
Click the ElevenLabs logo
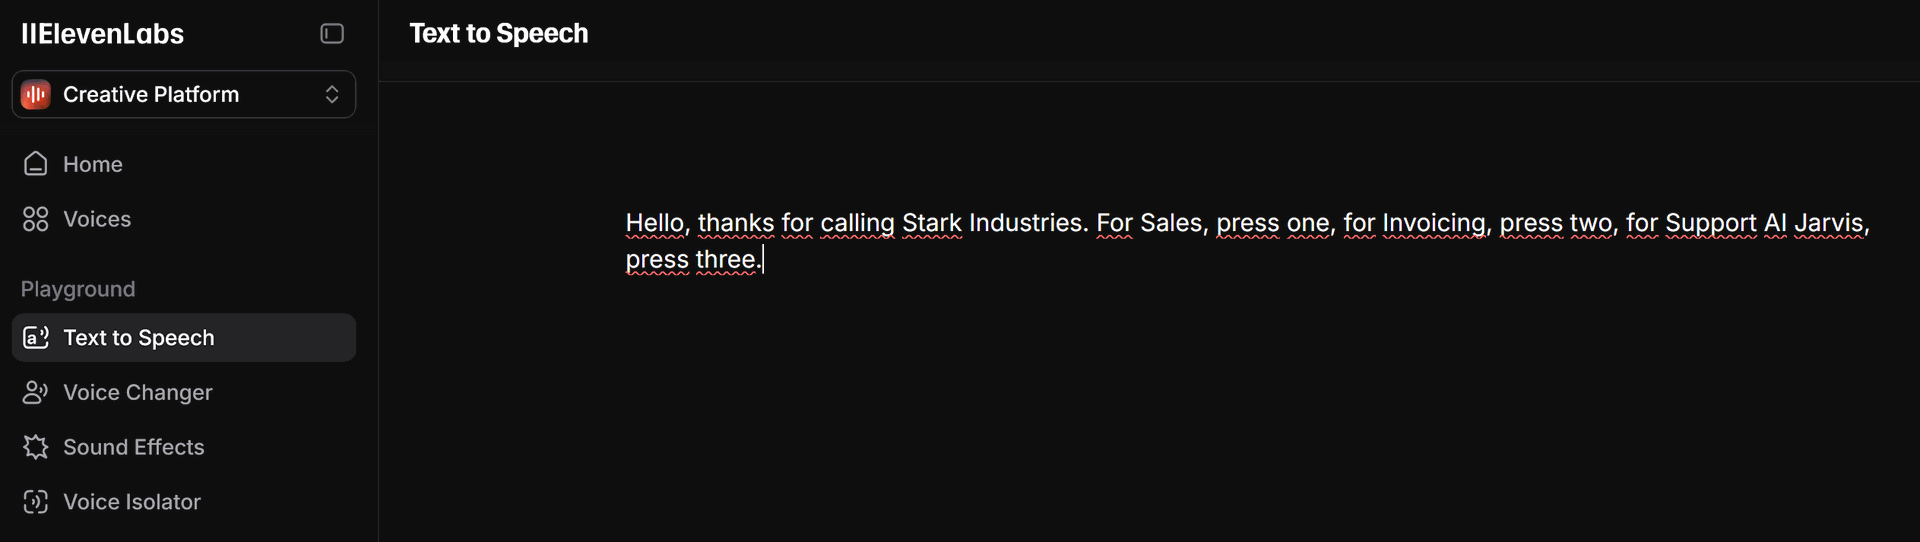103,34
